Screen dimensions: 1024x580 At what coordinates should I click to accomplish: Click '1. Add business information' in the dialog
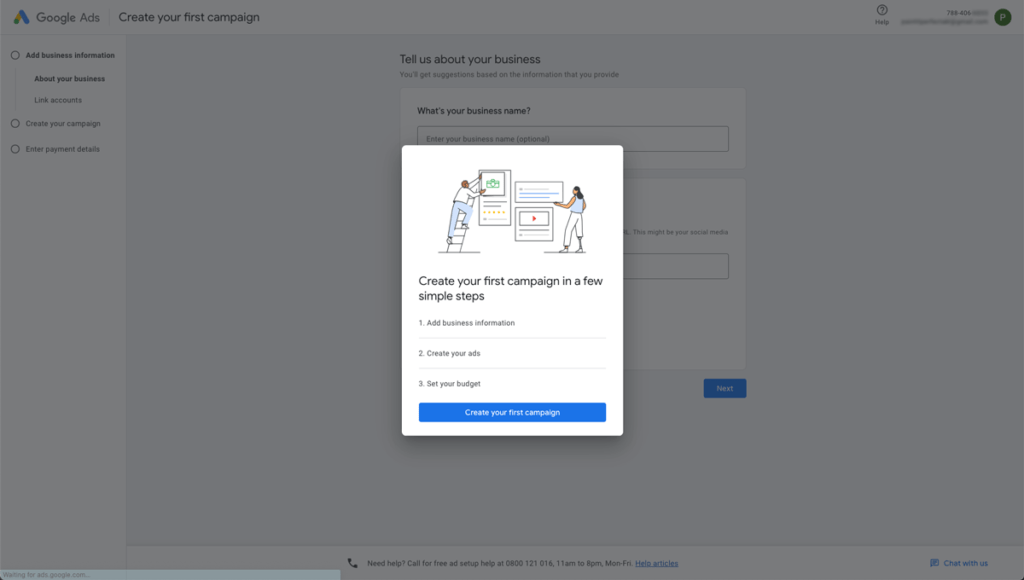[x=467, y=323]
